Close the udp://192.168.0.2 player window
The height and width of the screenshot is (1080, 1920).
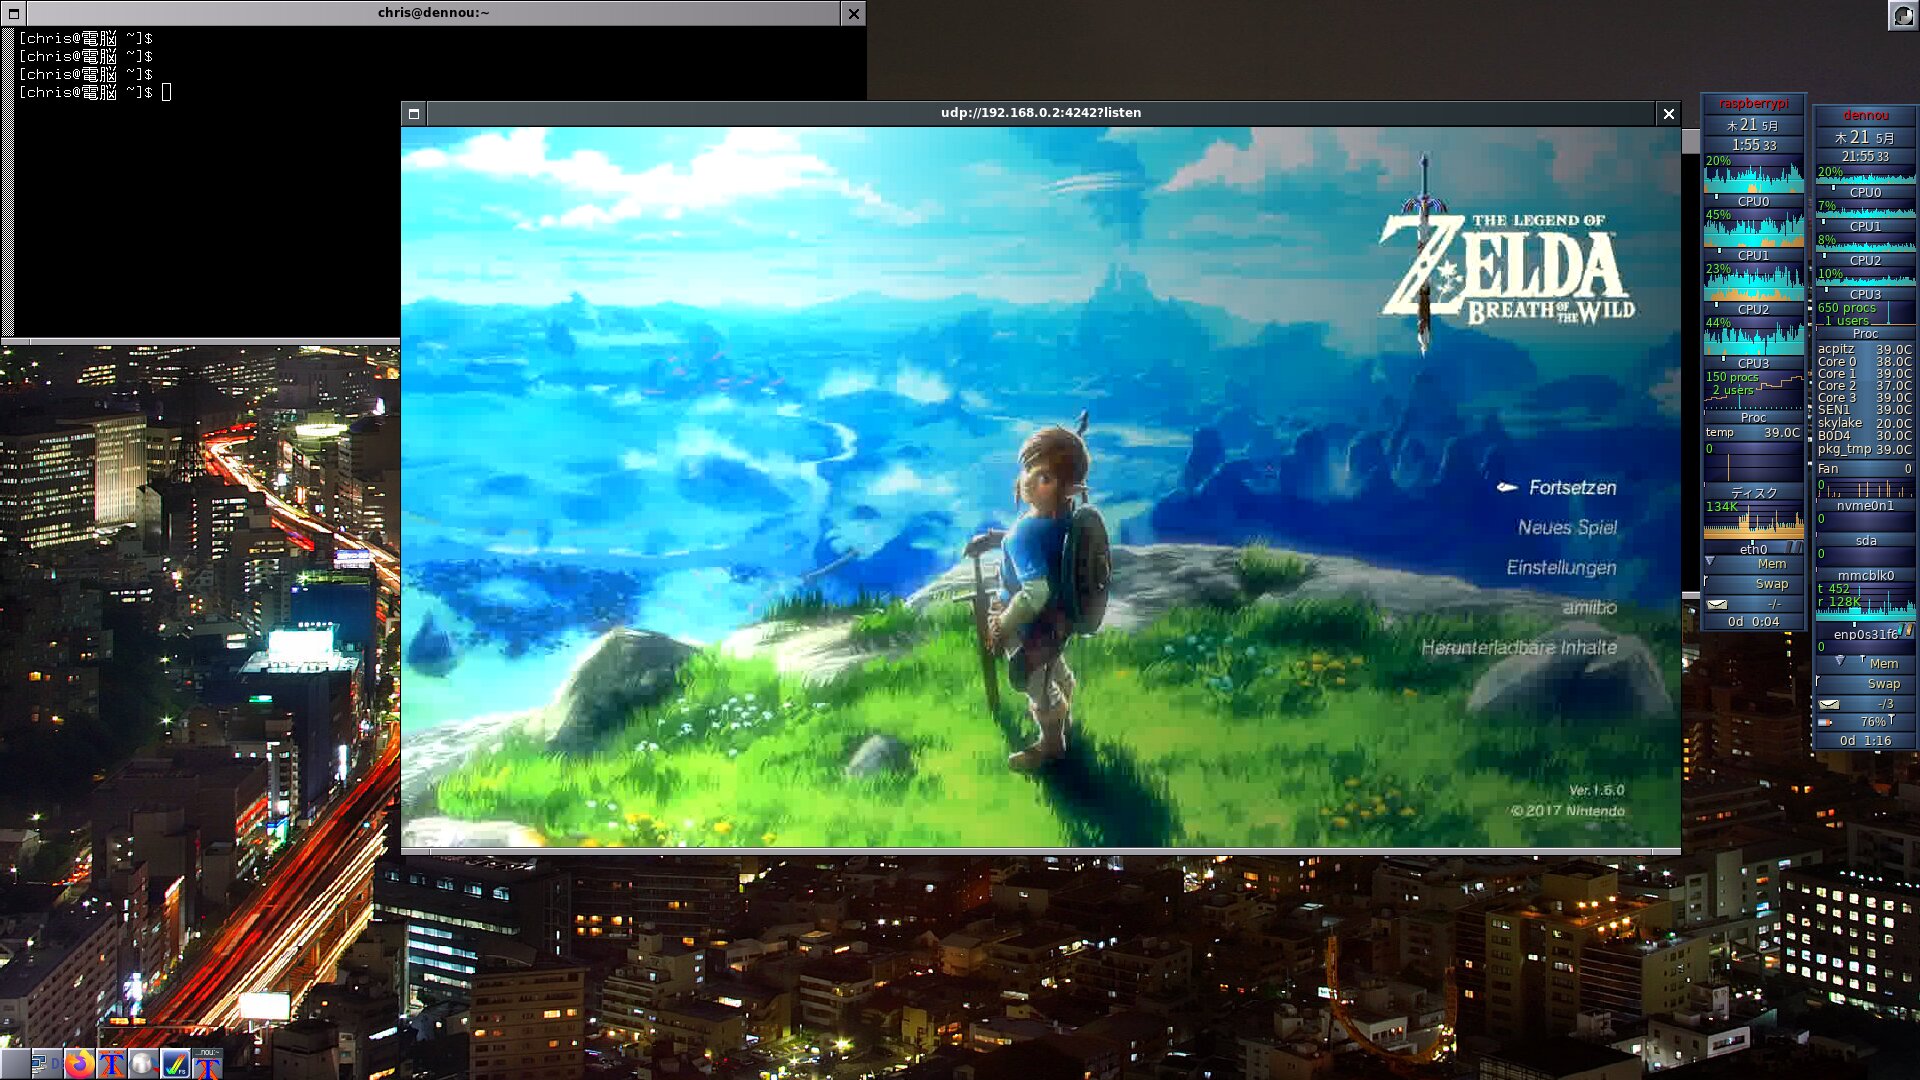[1668, 113]
